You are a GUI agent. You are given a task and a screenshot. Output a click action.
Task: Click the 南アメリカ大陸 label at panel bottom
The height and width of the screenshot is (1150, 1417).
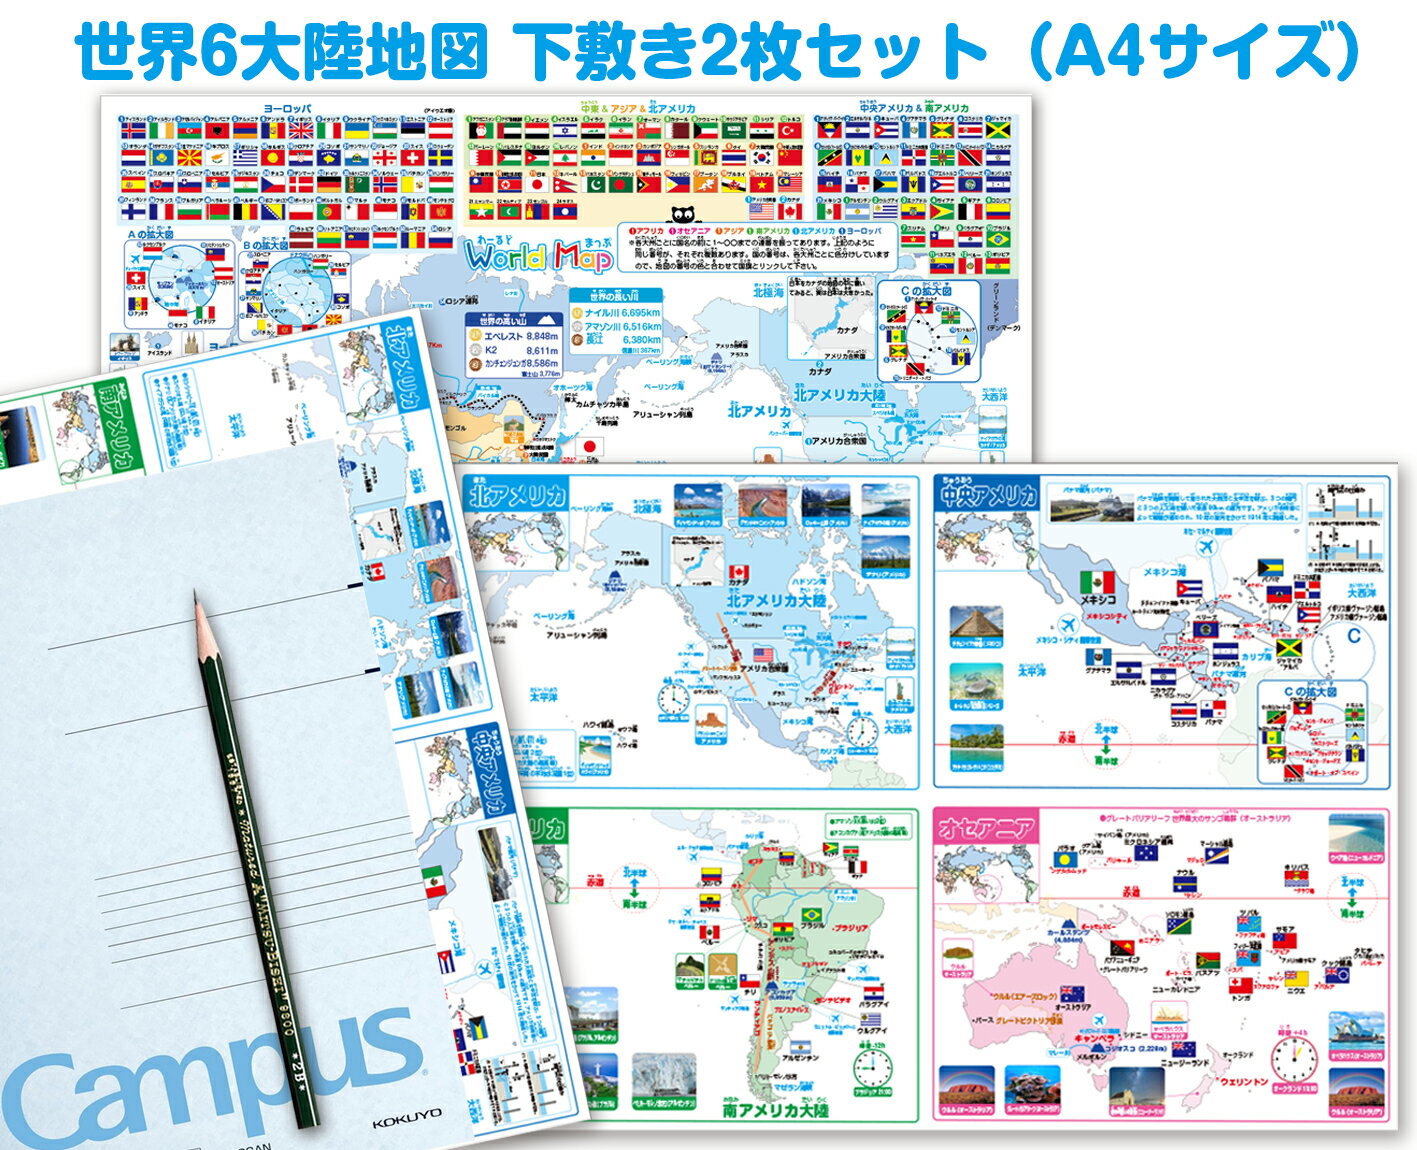[x=775, y=1109]
